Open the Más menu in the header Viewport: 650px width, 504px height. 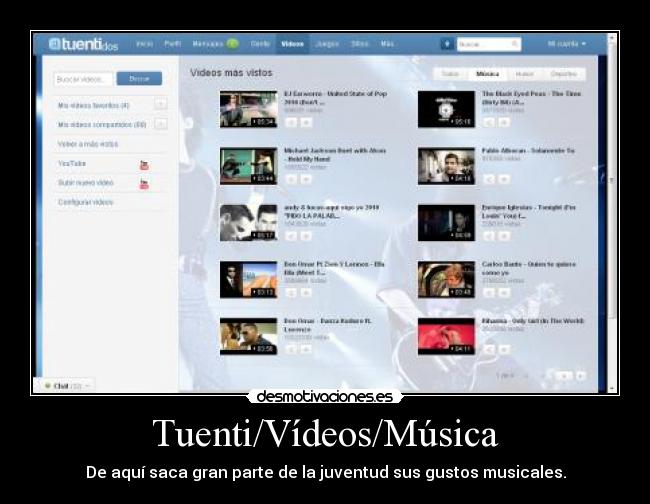tap(387, 44)
